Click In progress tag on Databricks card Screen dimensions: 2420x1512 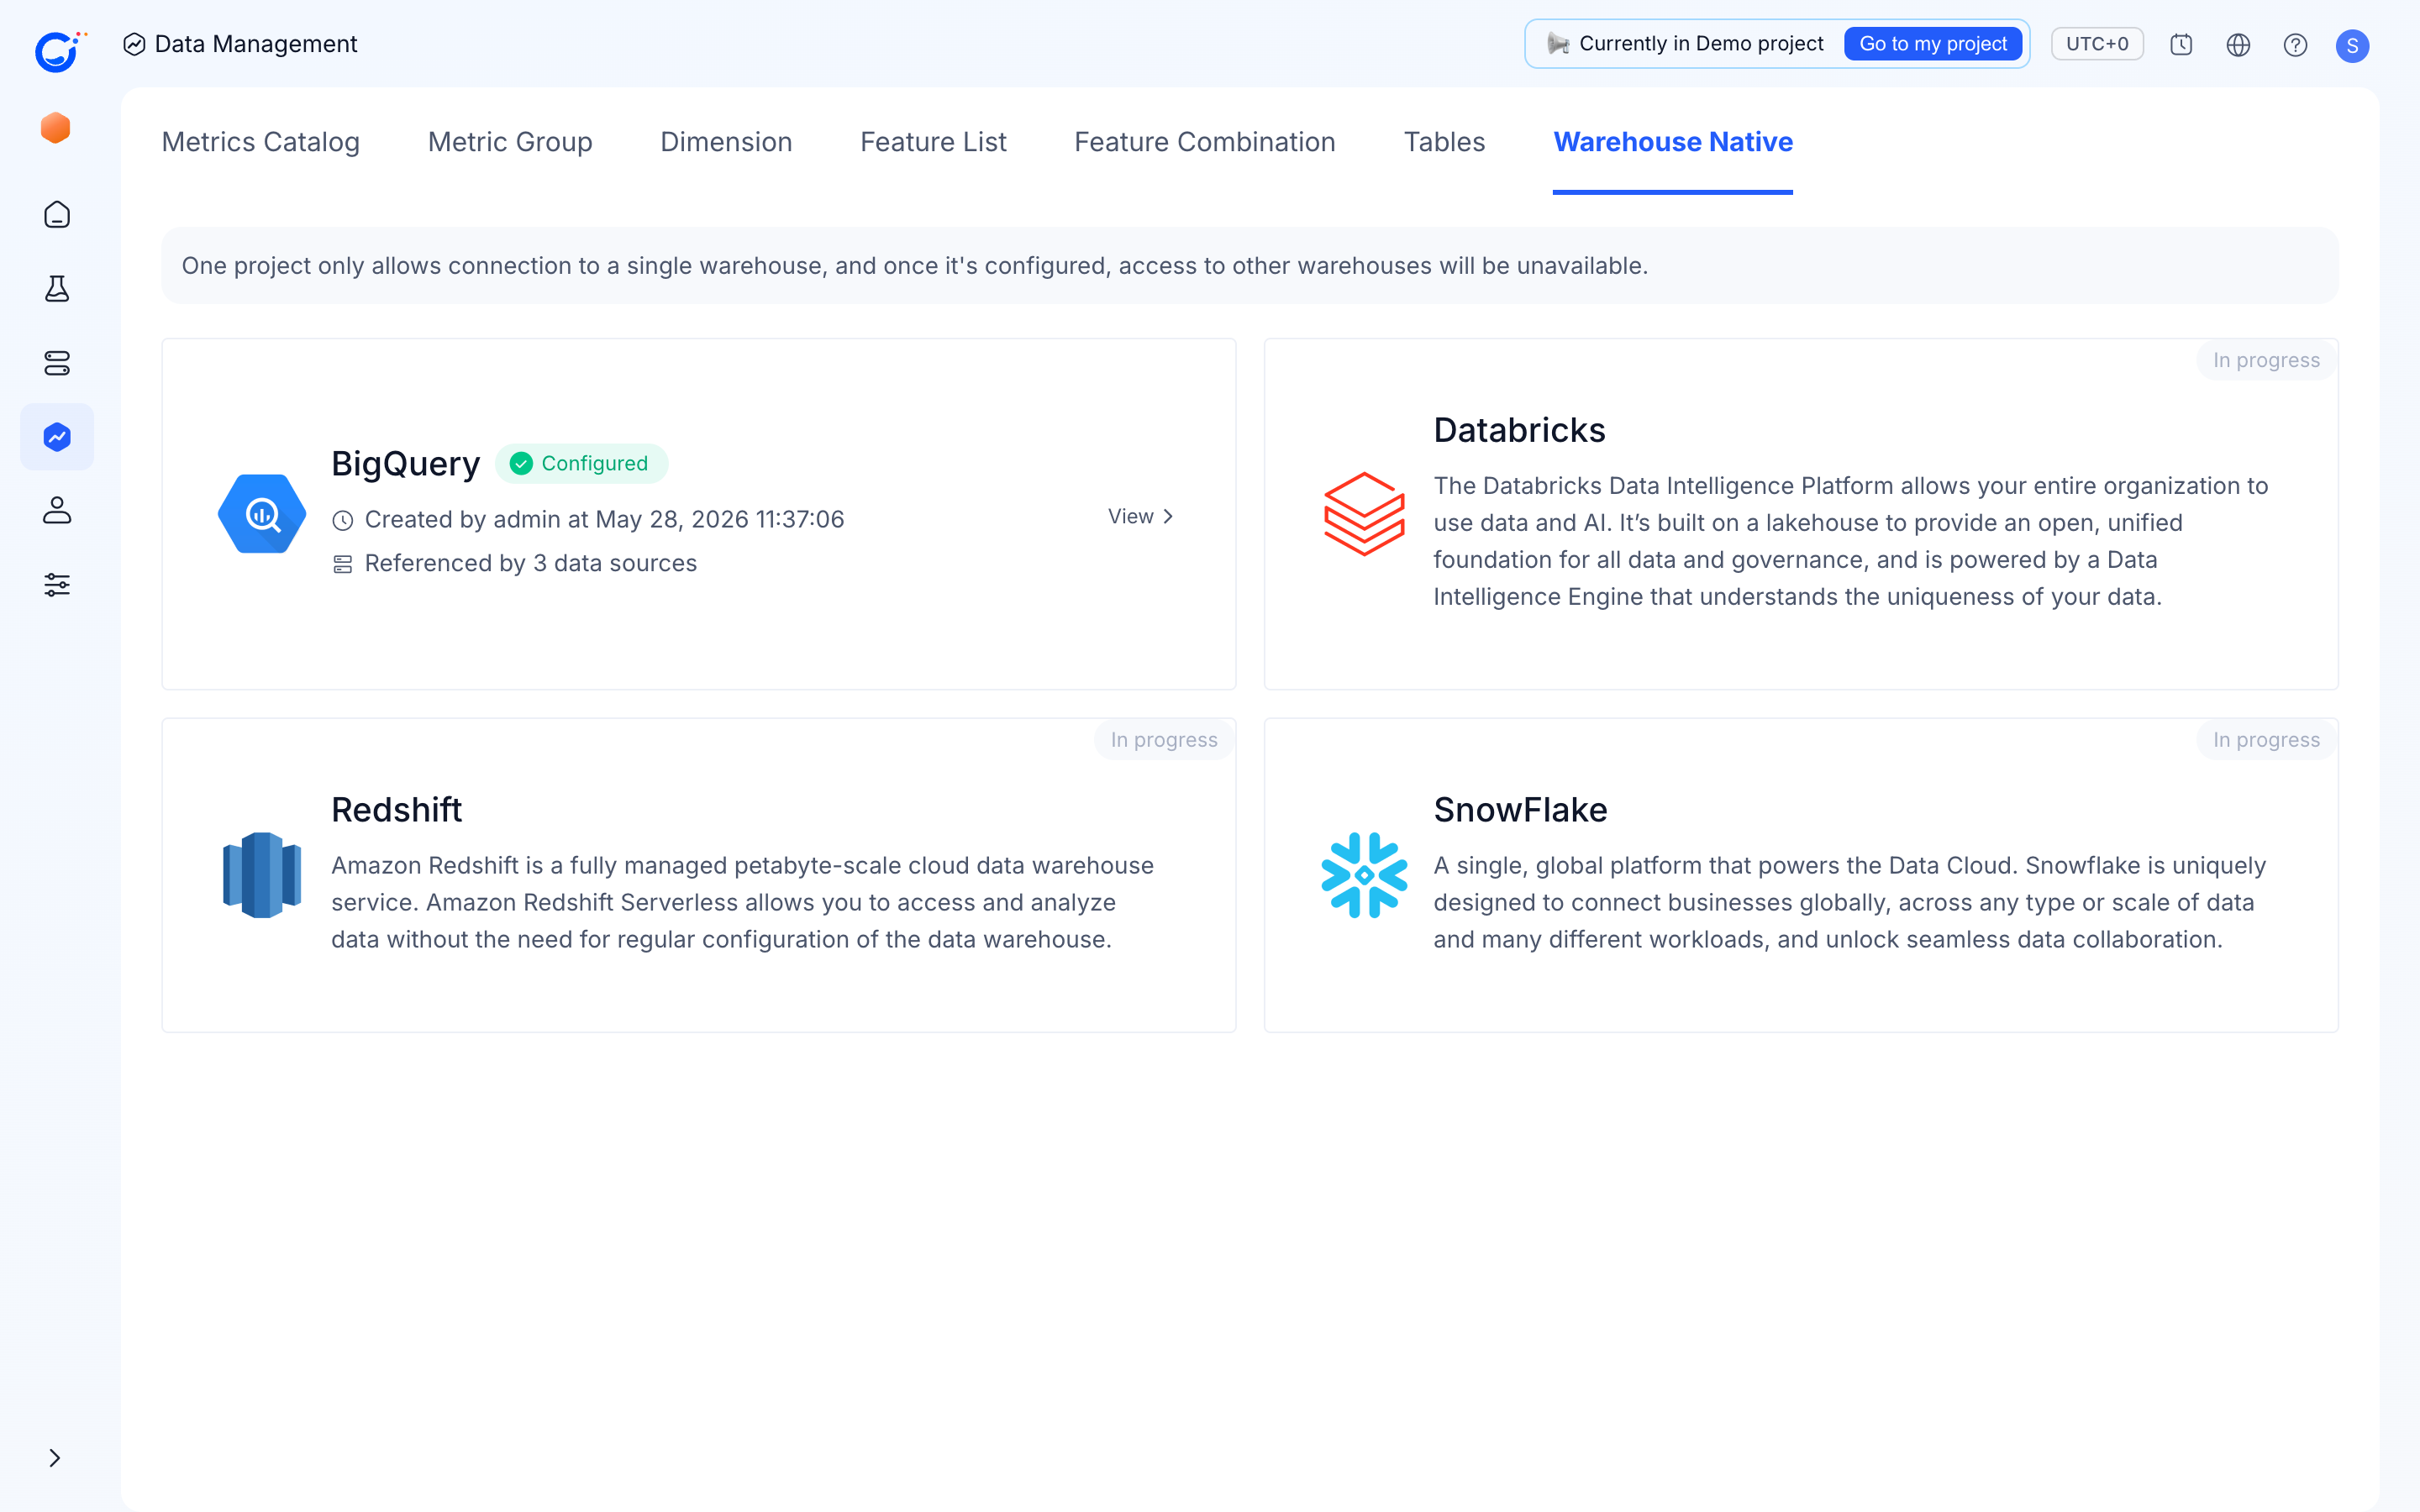click(x=2266, y=360)
